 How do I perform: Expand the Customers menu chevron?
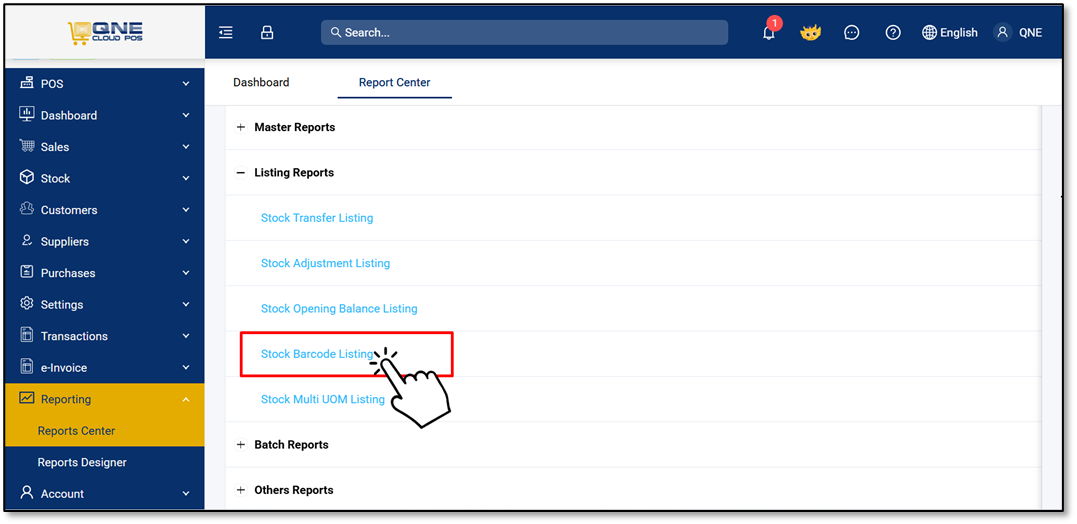coord(185,210)
